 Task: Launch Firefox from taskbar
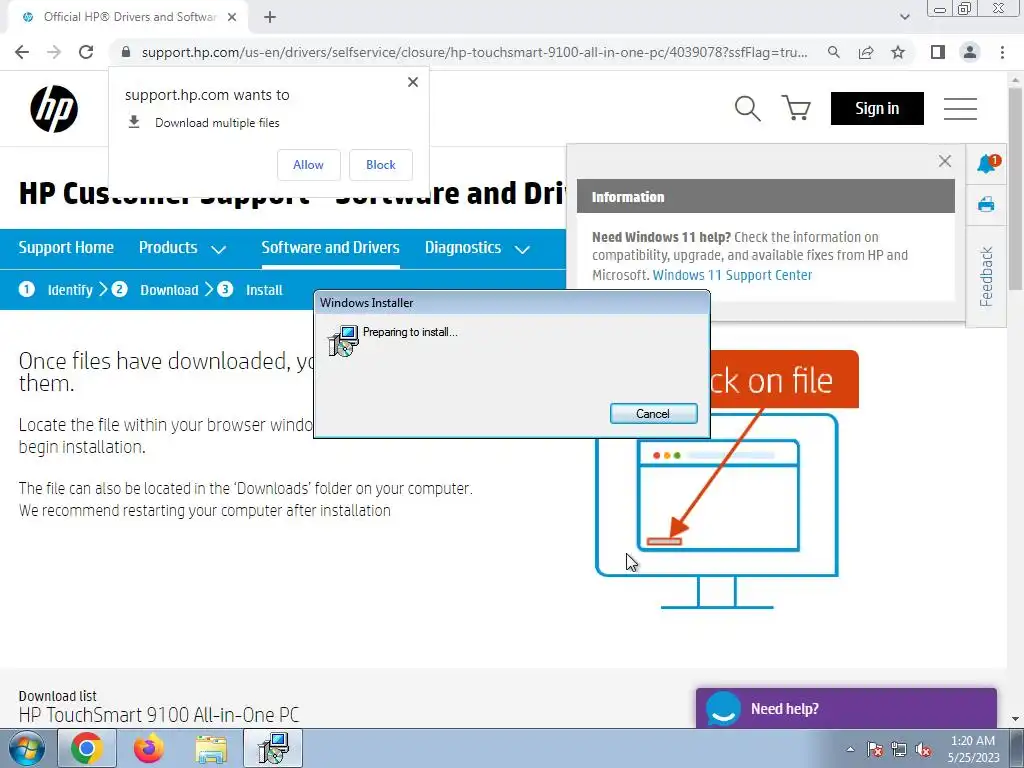click(148, 748)
